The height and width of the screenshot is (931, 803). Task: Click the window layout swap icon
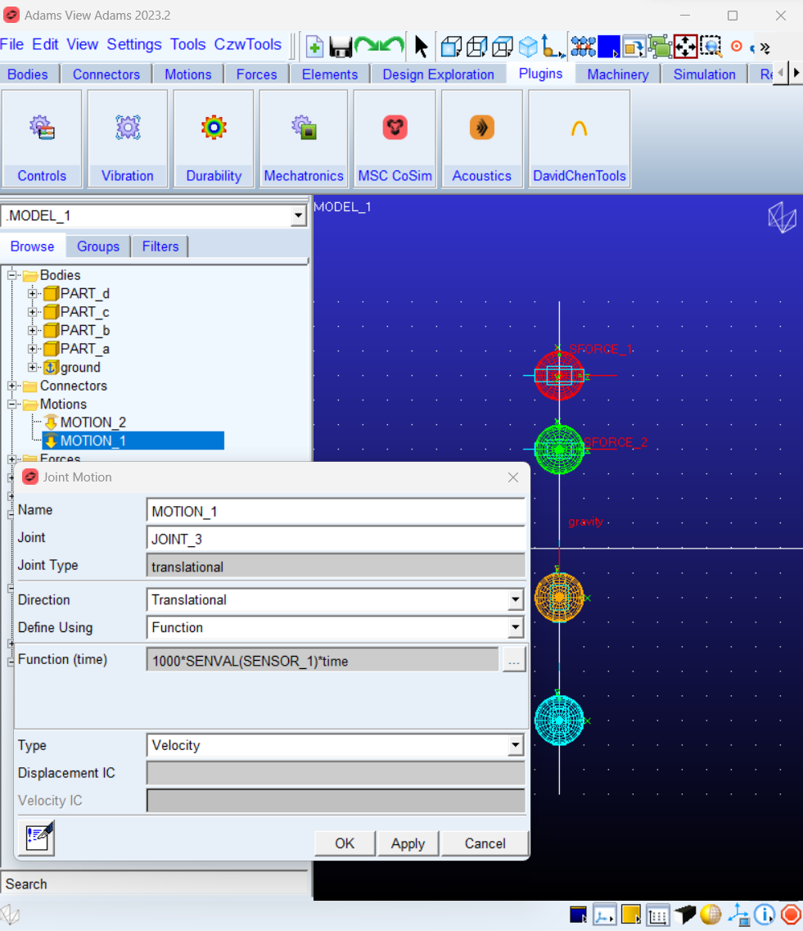coord(634,46)
